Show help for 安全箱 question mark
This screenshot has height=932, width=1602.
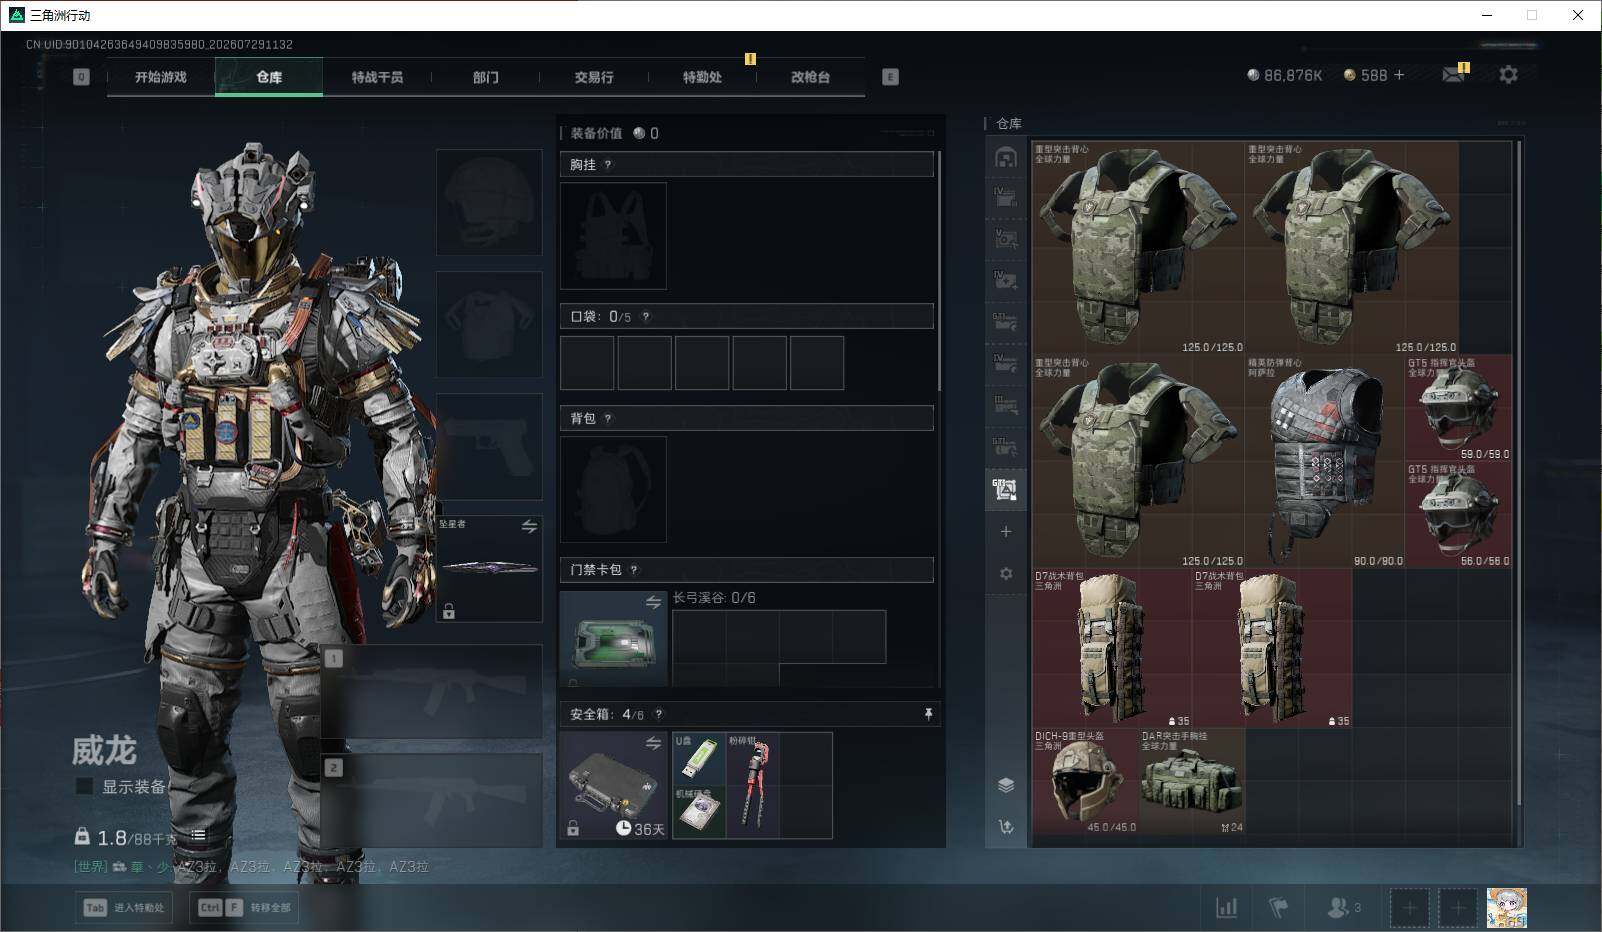(659, 714)
